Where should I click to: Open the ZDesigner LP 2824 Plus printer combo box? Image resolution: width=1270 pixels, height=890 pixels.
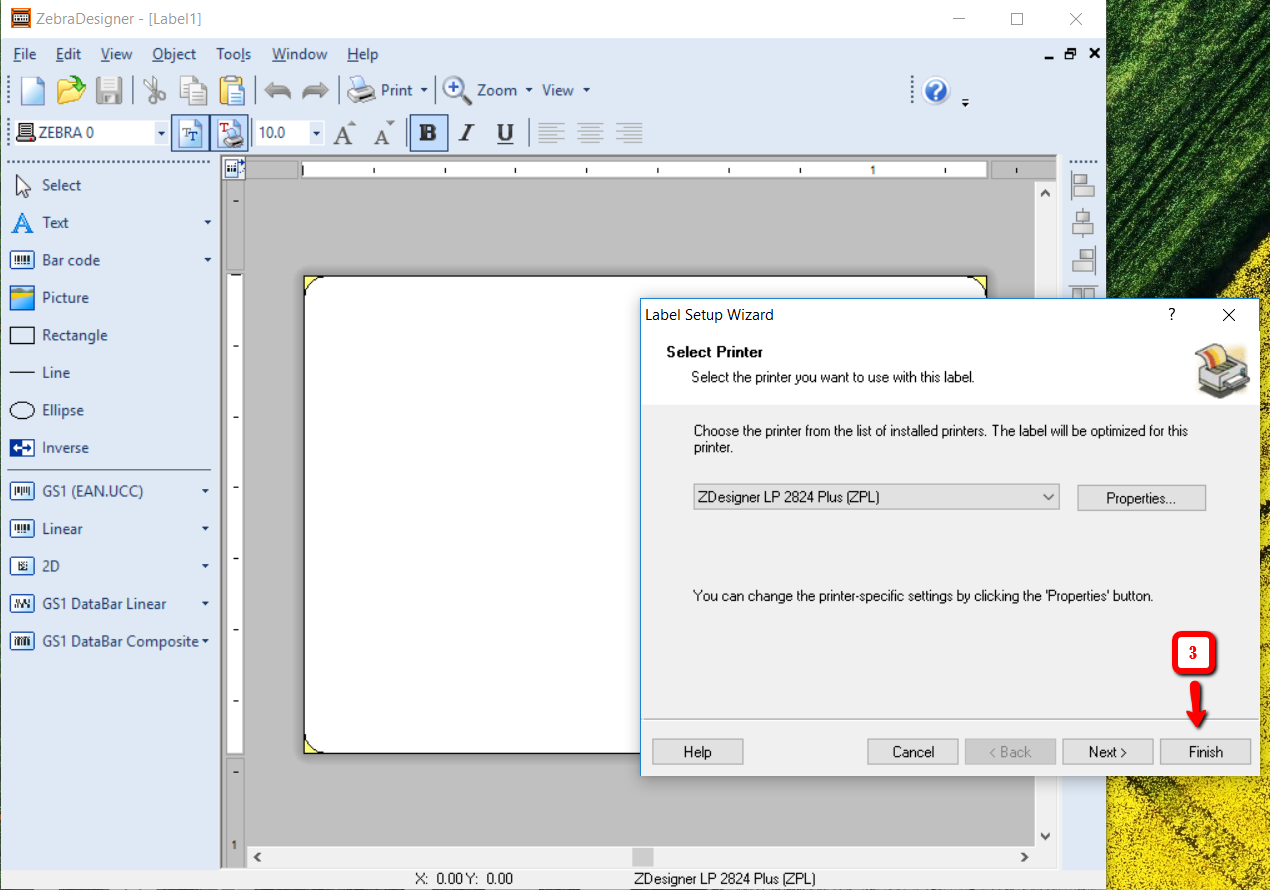click(x=876, y=497)
